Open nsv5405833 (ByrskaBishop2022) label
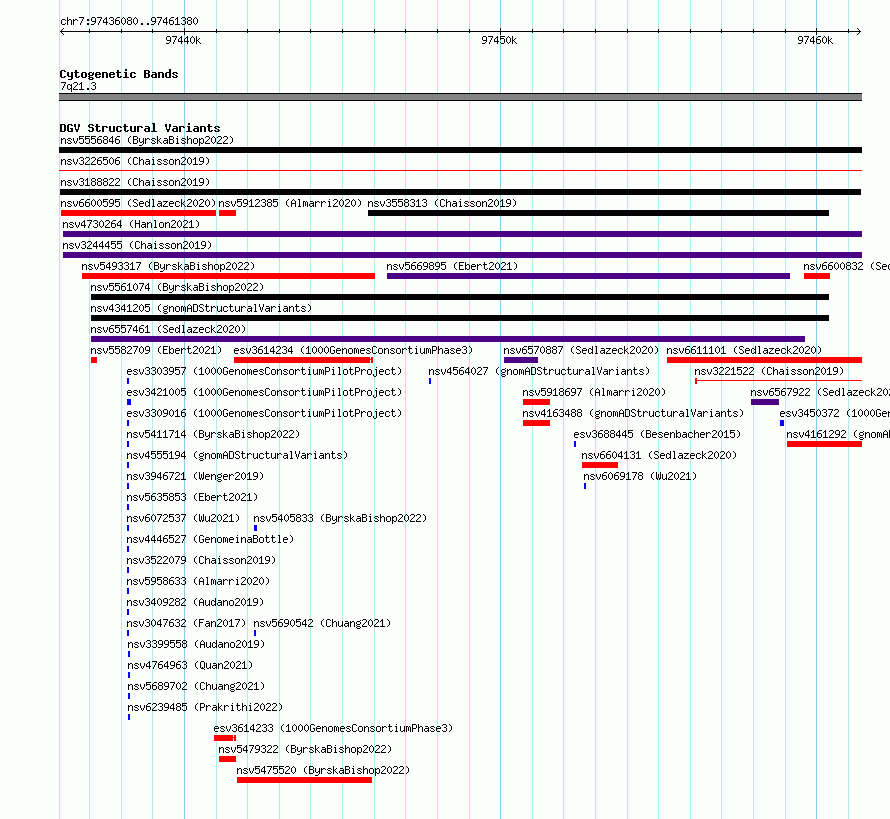Screen dimensions: 890x819 [x=340, y=518]
